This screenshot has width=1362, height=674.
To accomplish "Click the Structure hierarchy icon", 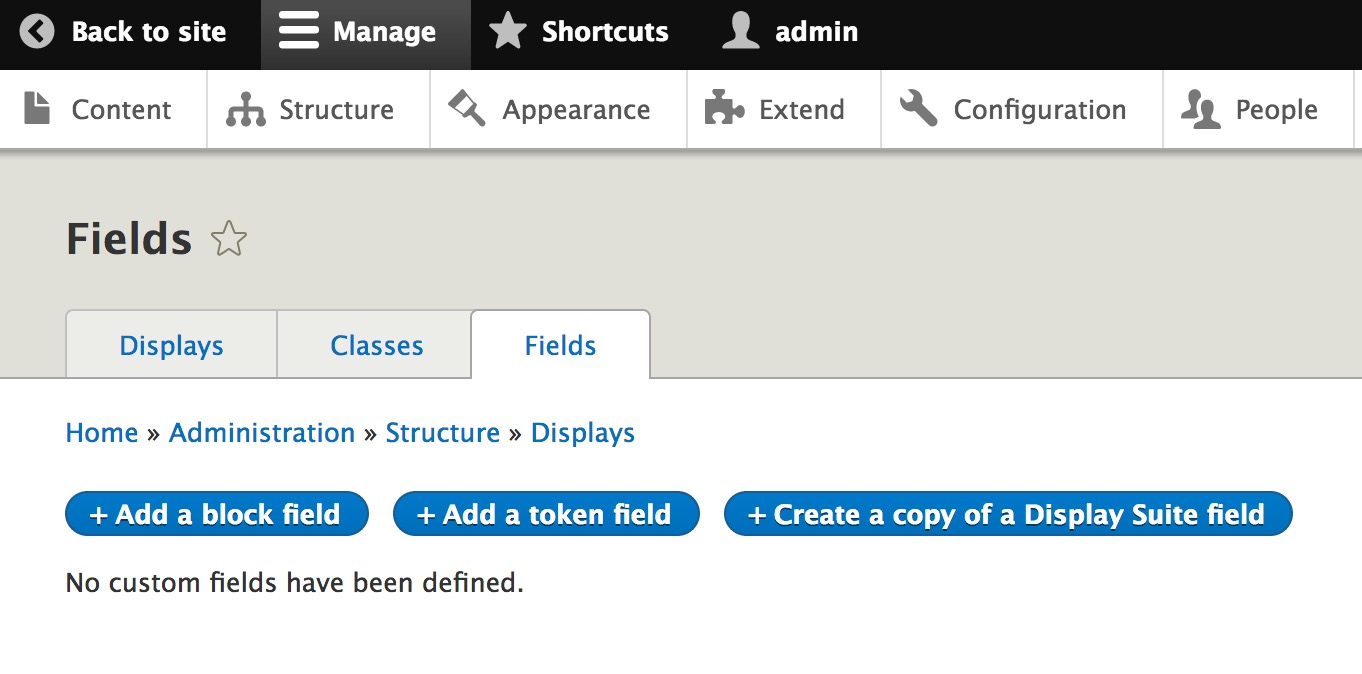I will [245, 109].
